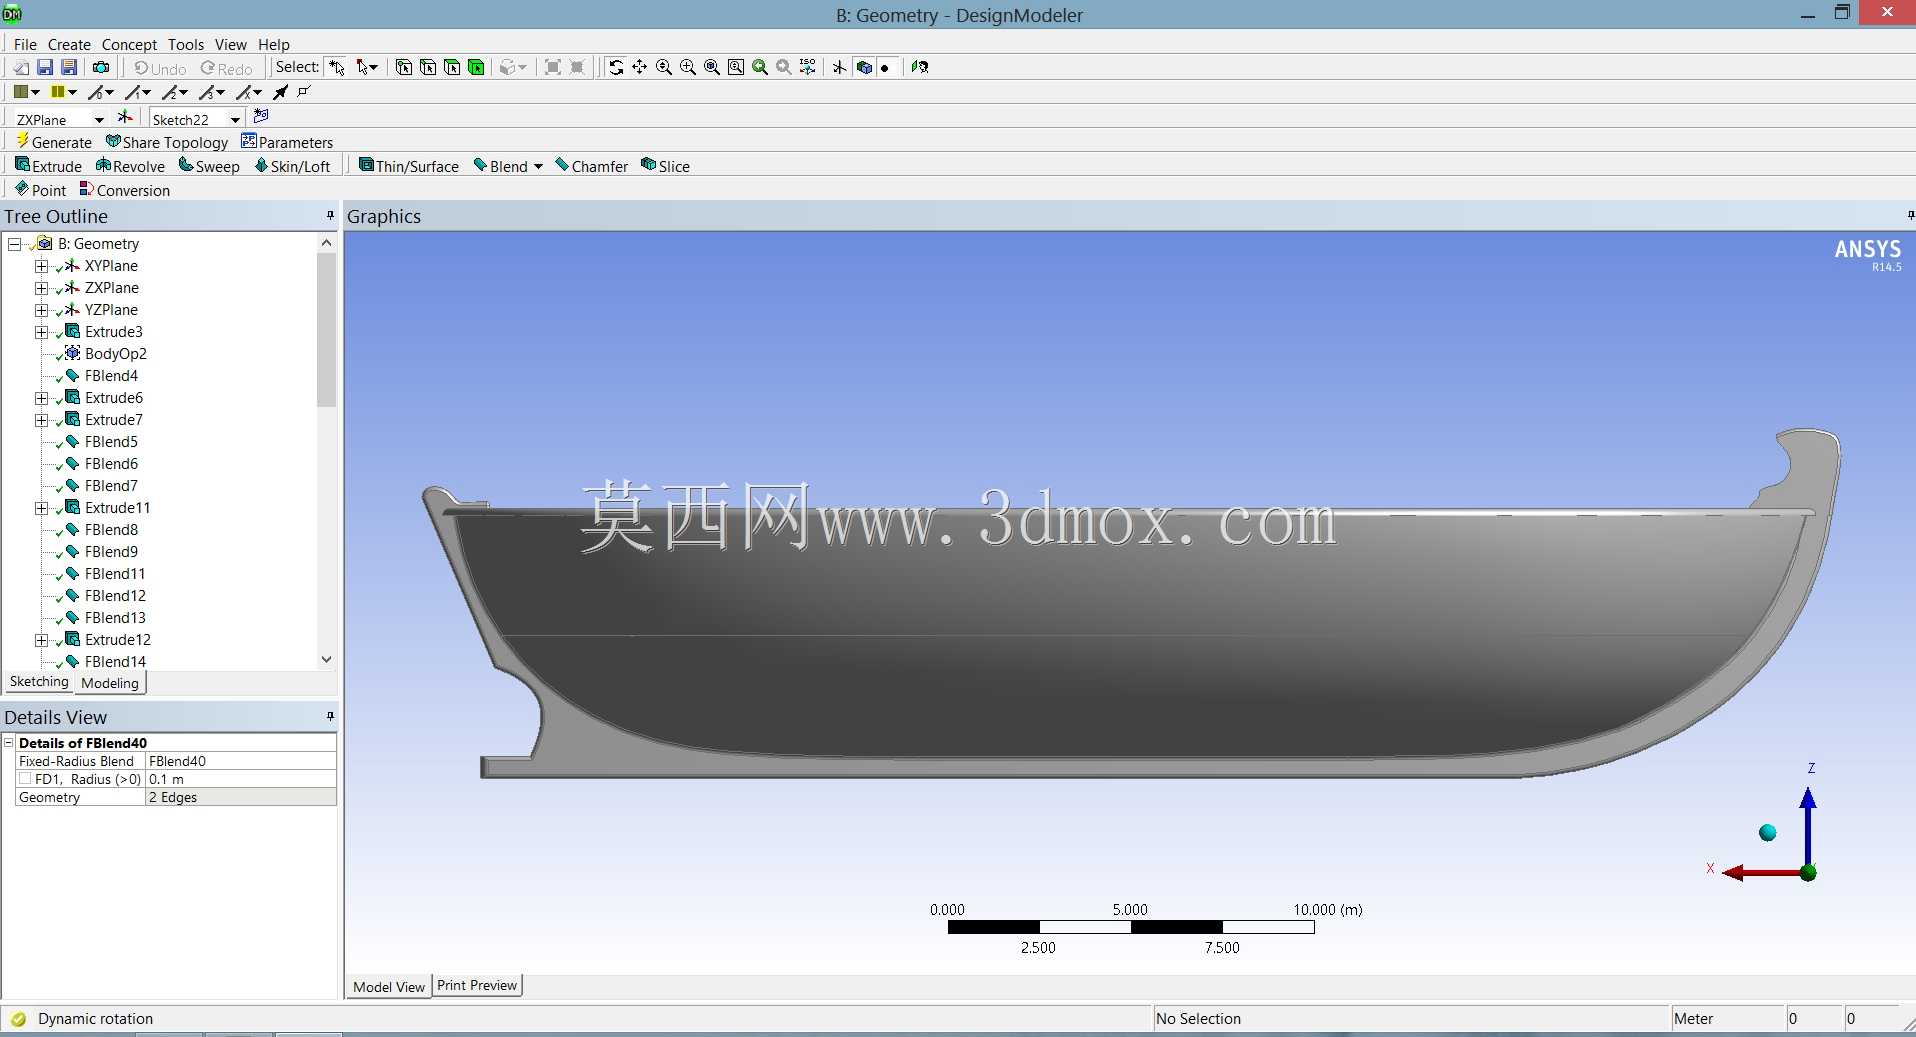The height and width of the screenshot is (1037, 1916).
Task: Select the Box Zoom tool
Action: coord(688,67)
